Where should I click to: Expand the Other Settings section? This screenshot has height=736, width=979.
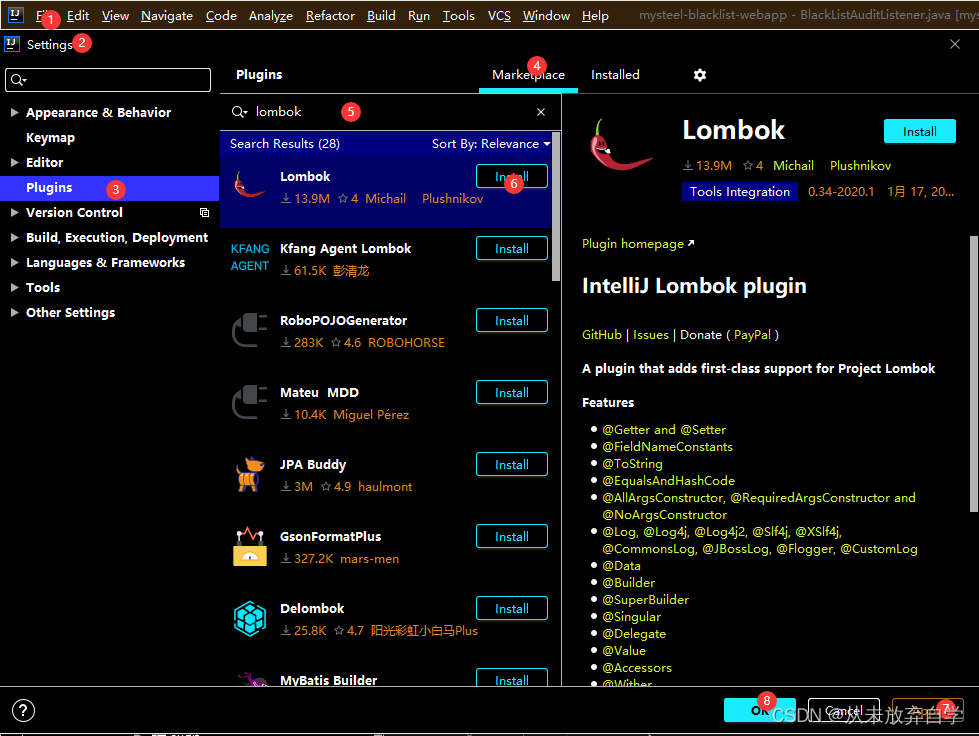coord(17,312)
